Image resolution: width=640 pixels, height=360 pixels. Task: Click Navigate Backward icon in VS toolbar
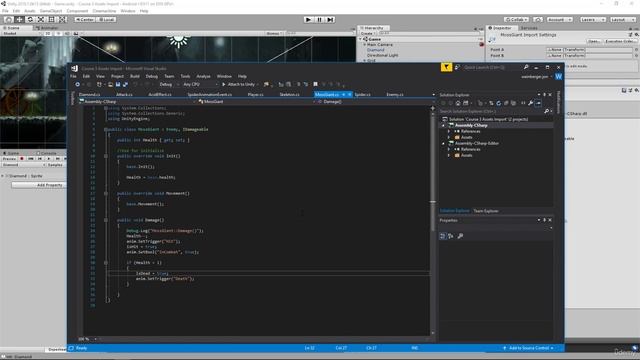point(78,84)
